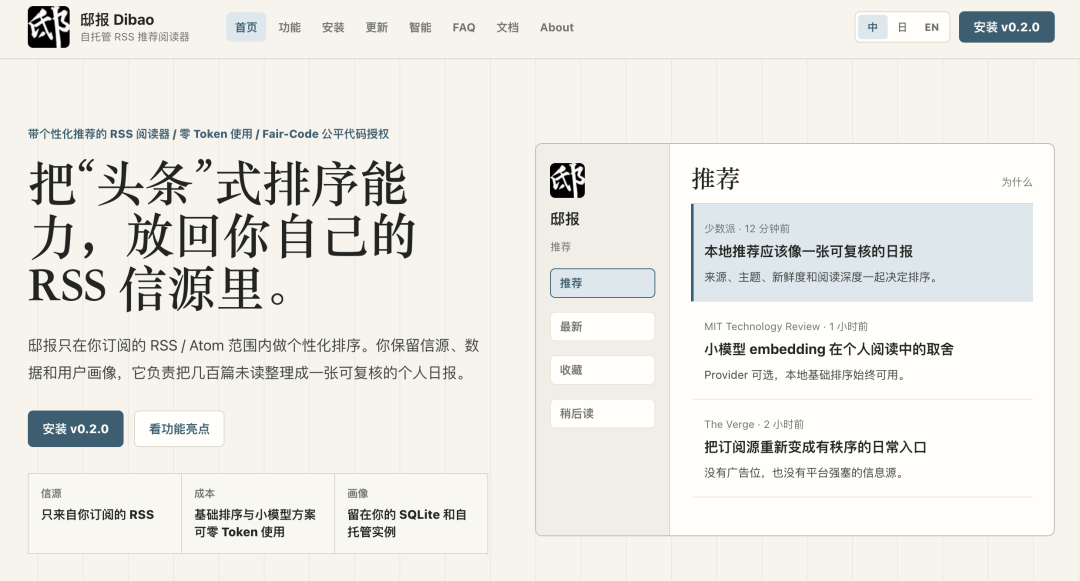Click the 邸报 logo in preview sidebar
Image resolution: width=1080 pixels, height=581 pixels.
tap(568, 180)
